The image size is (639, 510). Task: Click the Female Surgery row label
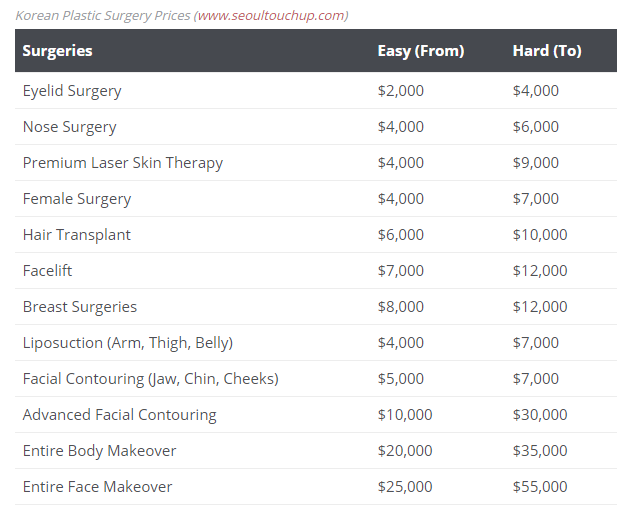coord(77,199)
